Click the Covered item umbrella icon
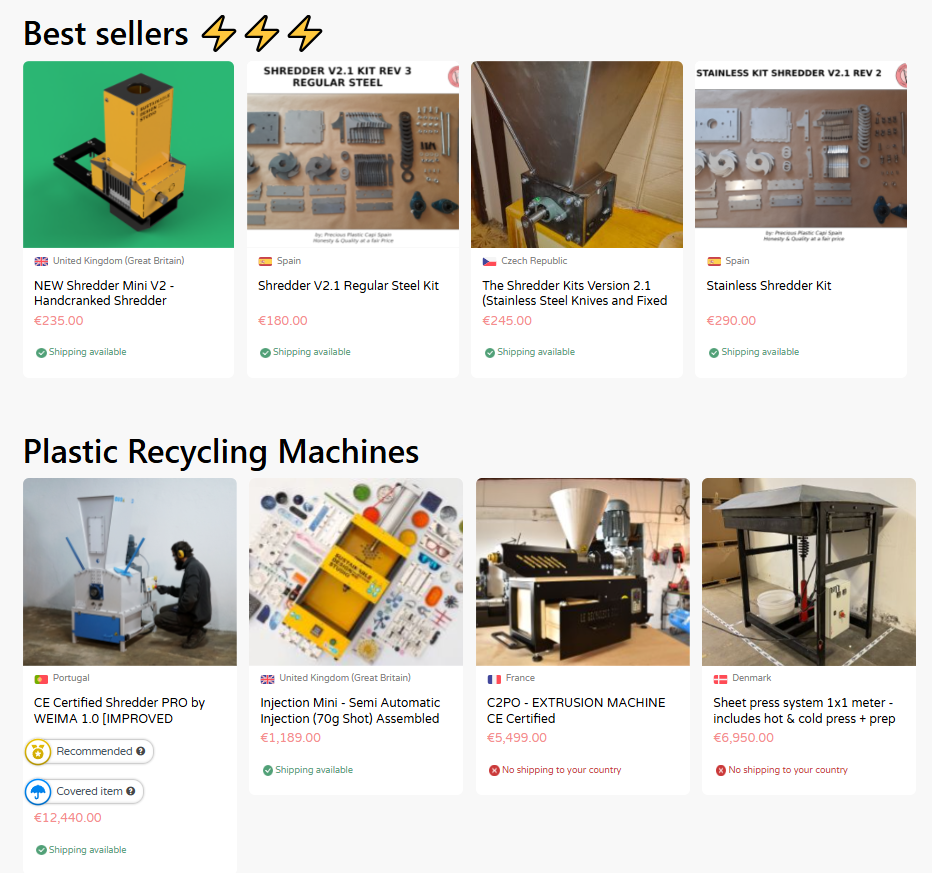The height and width of the screenshot is (873, 932). coord(37,792)
